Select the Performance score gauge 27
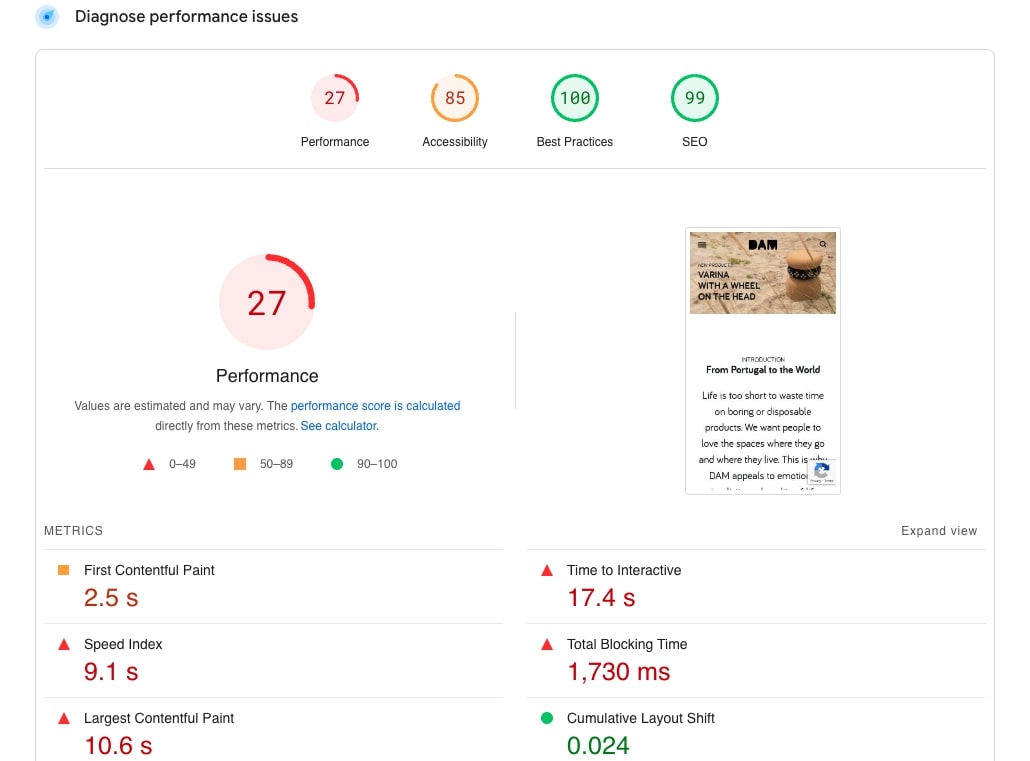This screenshot has height=761, width=1030. [335, 98]
